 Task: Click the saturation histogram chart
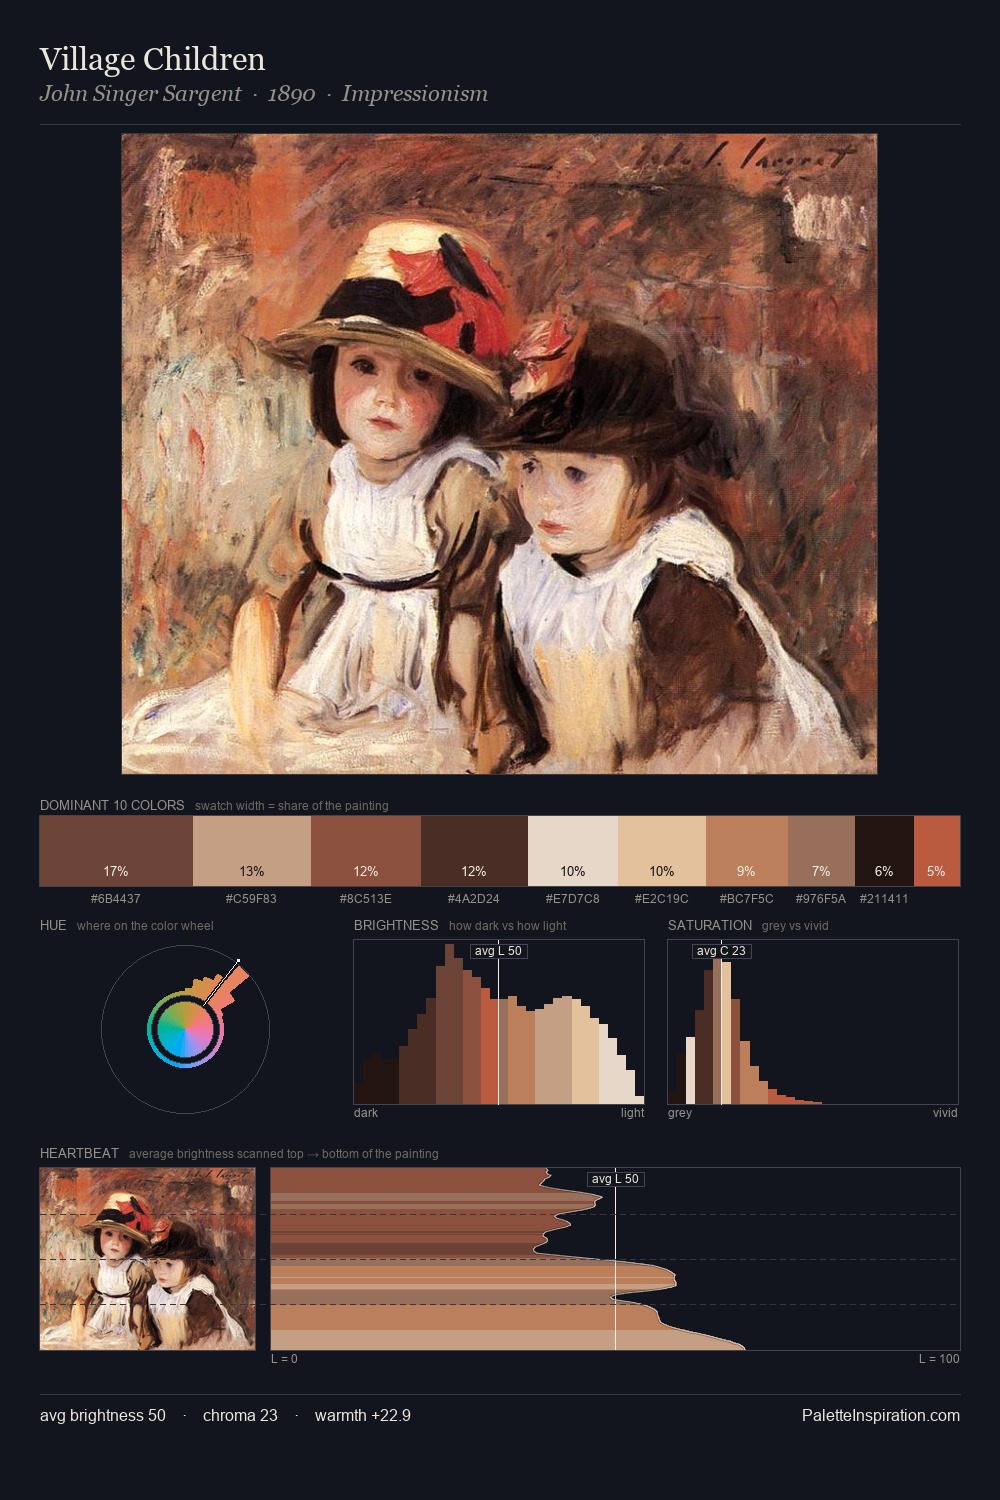[x=813, y=1022]
